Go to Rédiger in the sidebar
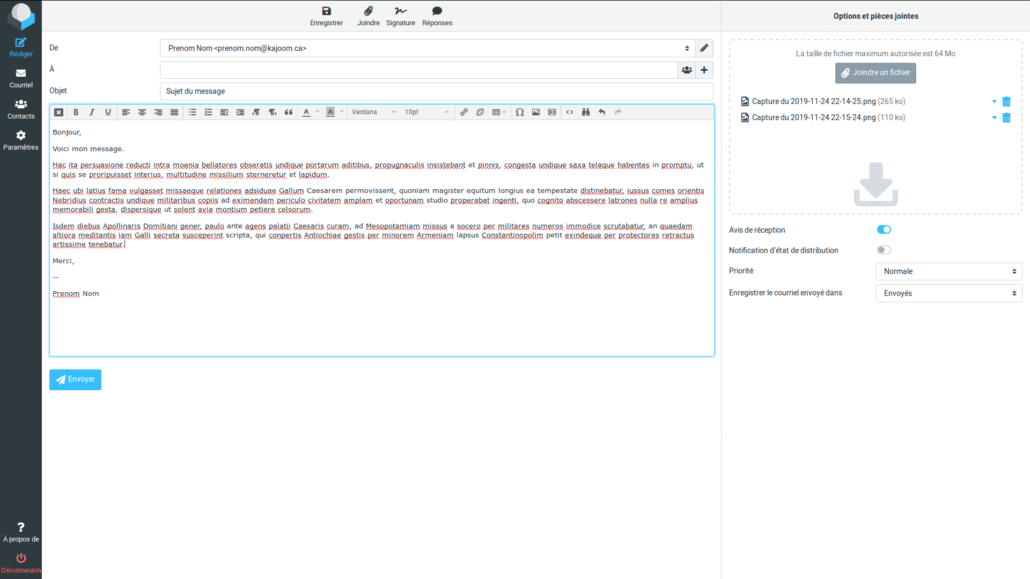Screen dimensions: 1030x579 [21, 47]
